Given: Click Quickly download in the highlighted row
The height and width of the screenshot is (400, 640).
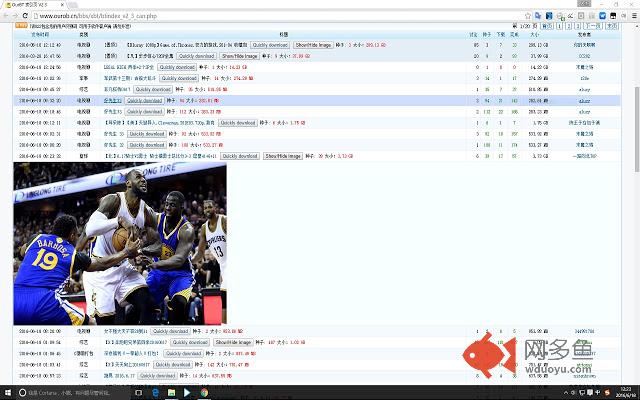Looking at the screenshot, I should tap(144, 100).
